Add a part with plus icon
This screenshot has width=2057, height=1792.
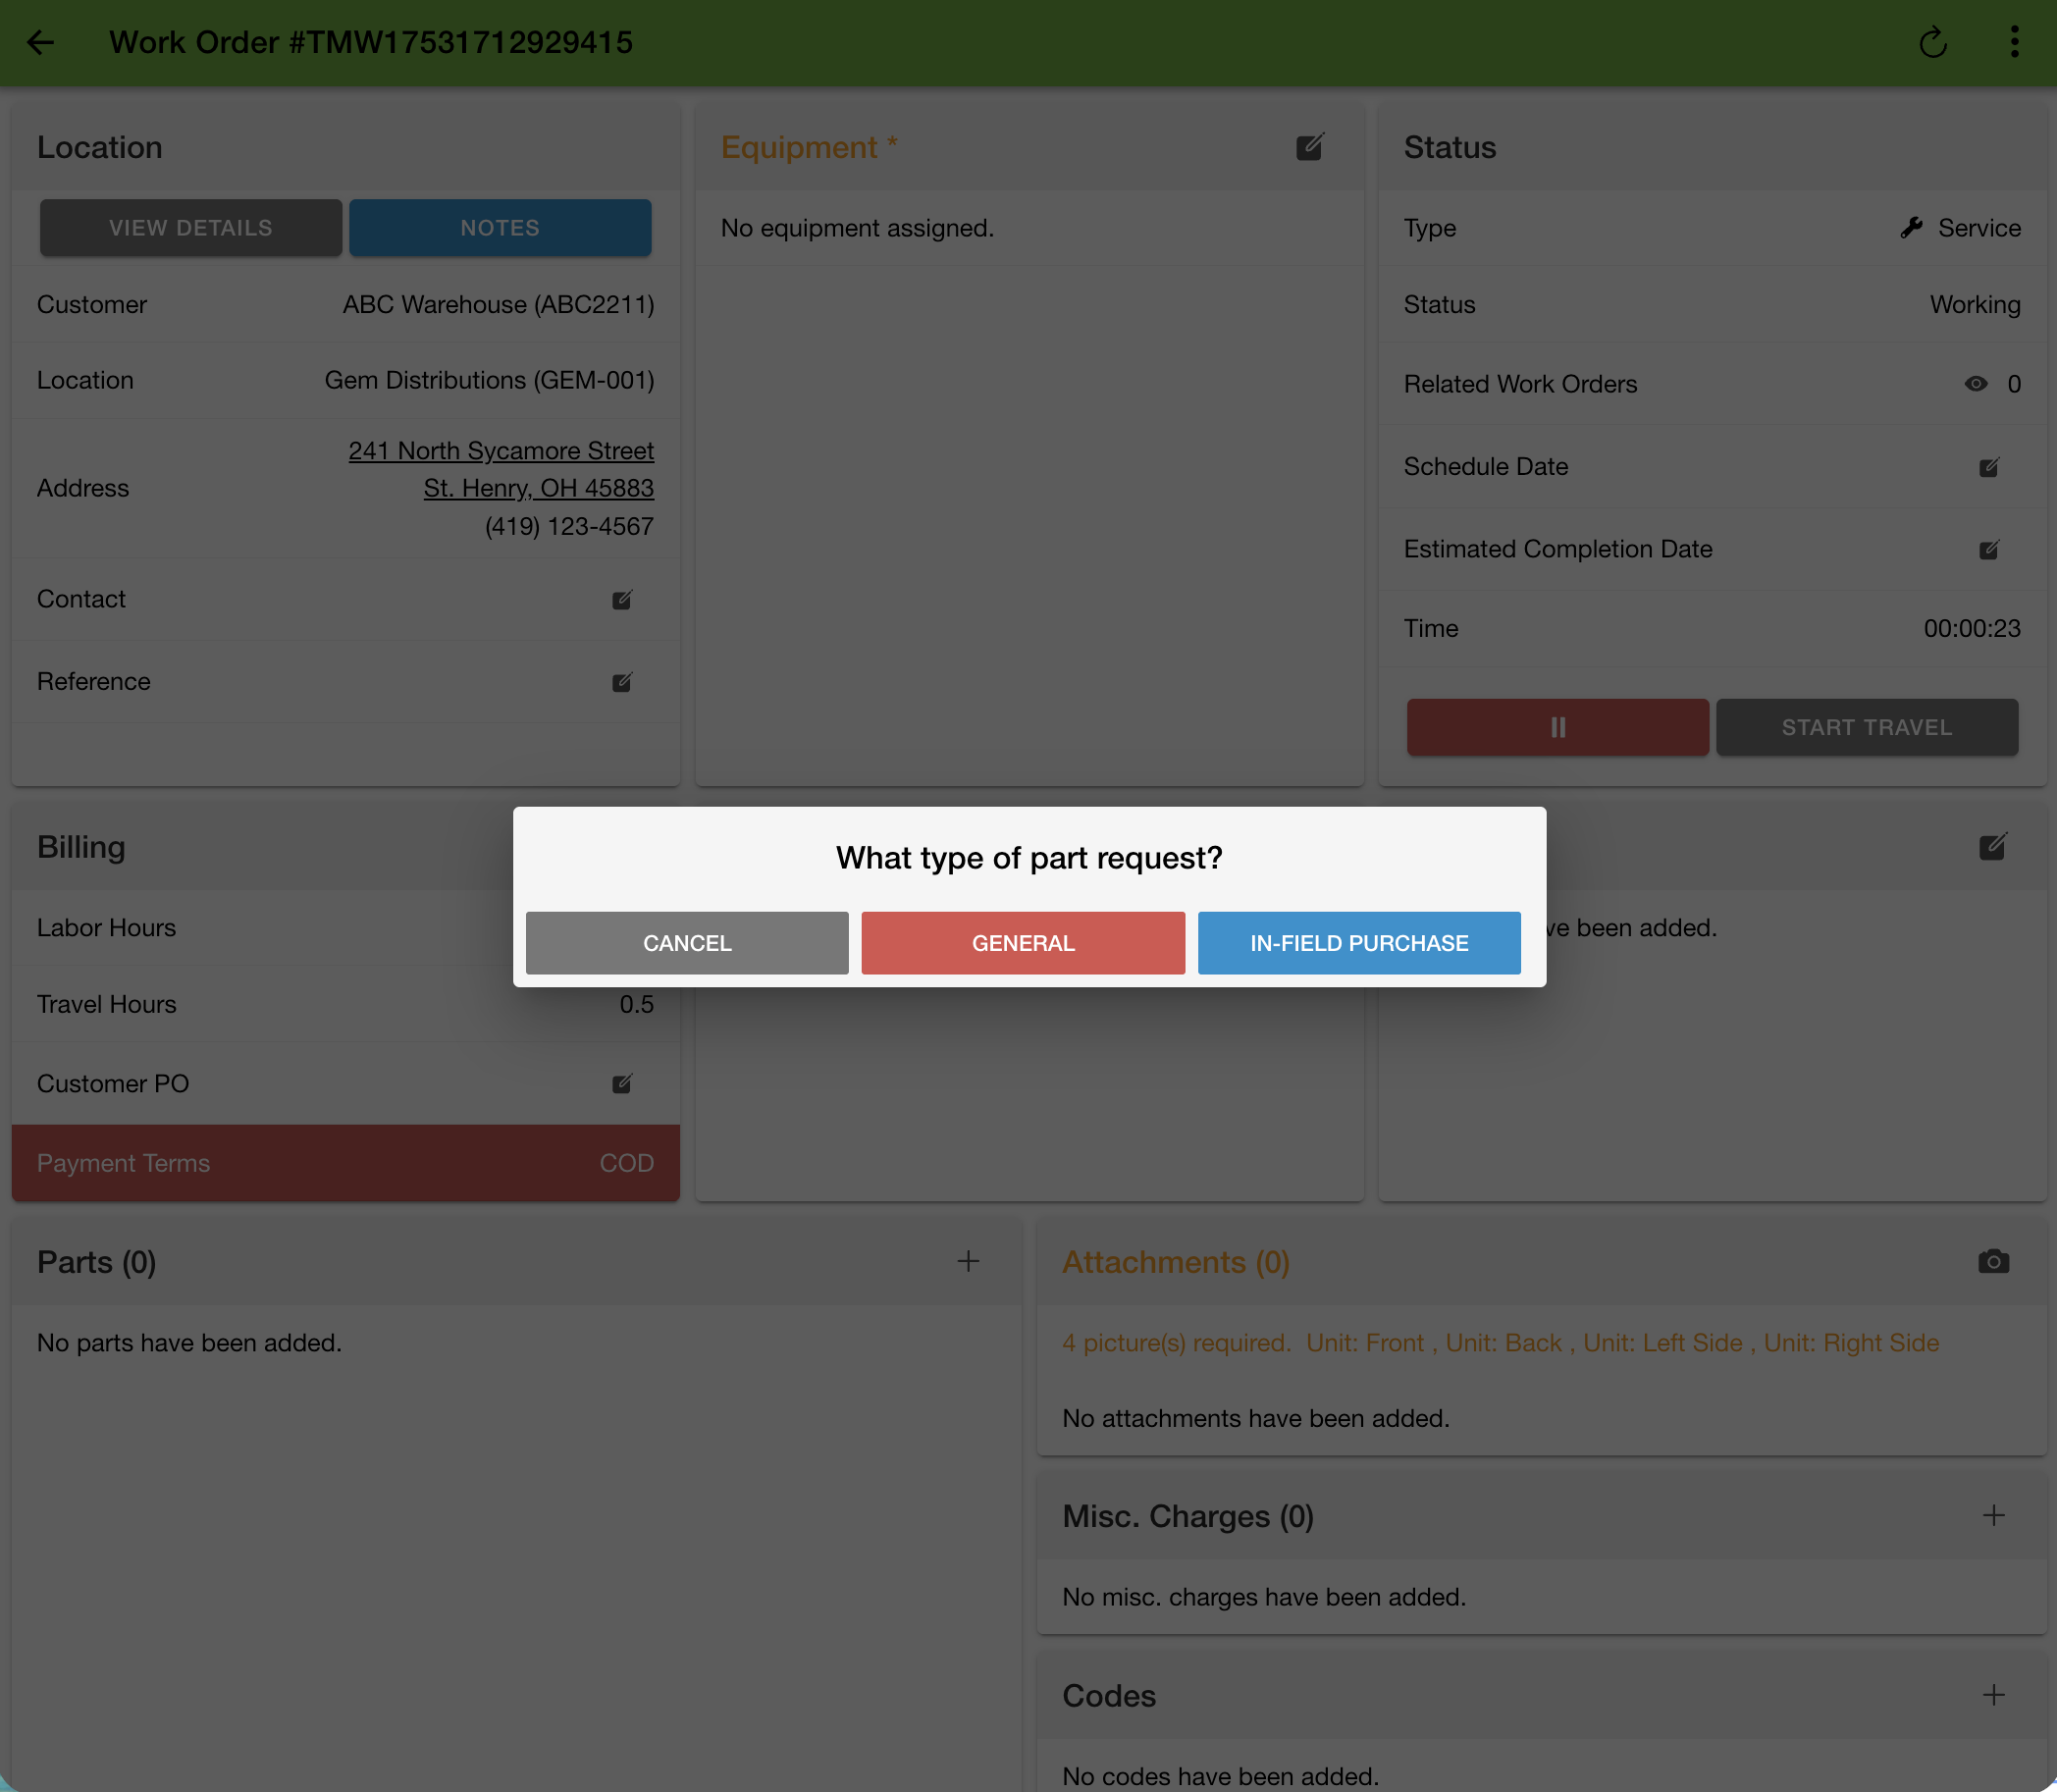tap(967, 1261)
